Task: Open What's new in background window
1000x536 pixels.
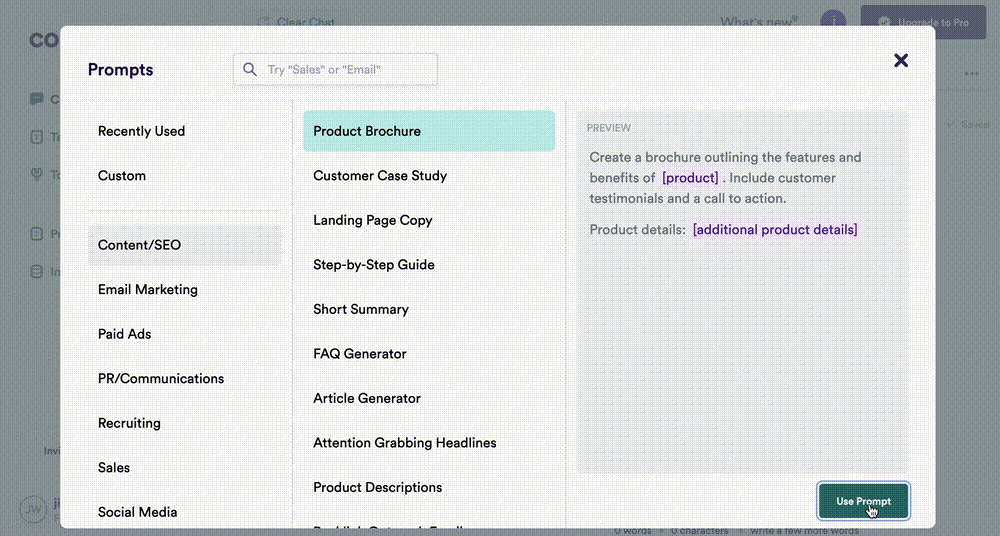Action: tap(759, 22)
